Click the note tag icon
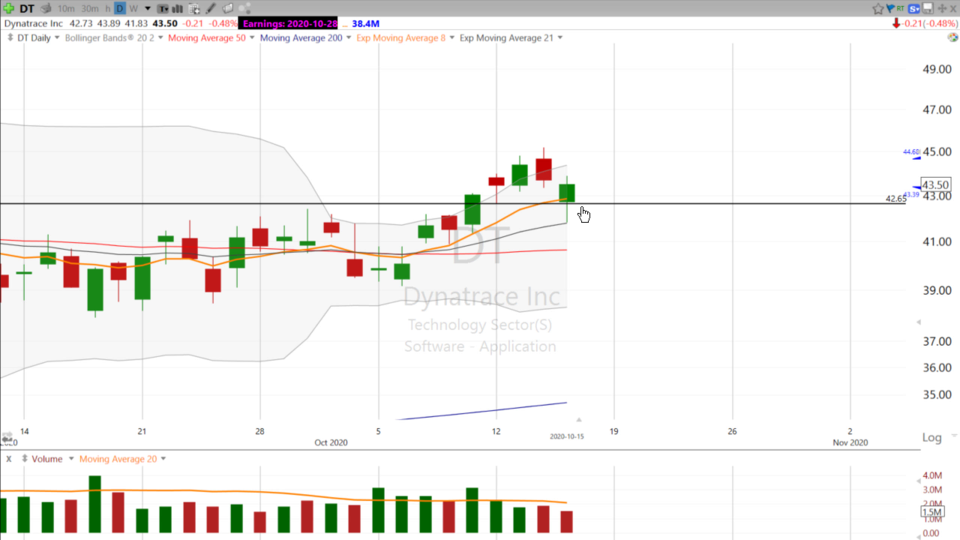This screenshot has height=540, width=960. 228,9
